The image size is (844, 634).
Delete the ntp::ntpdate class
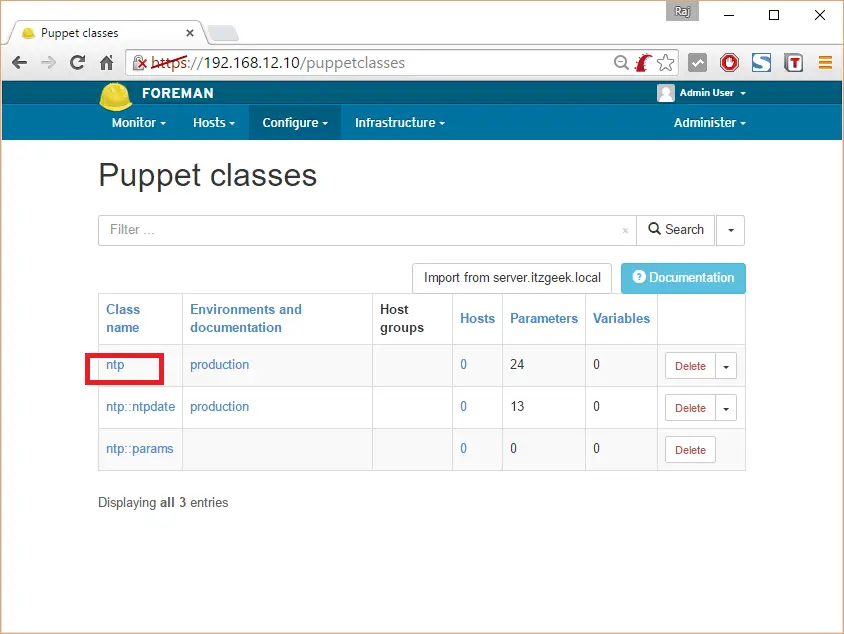point(690,408)
